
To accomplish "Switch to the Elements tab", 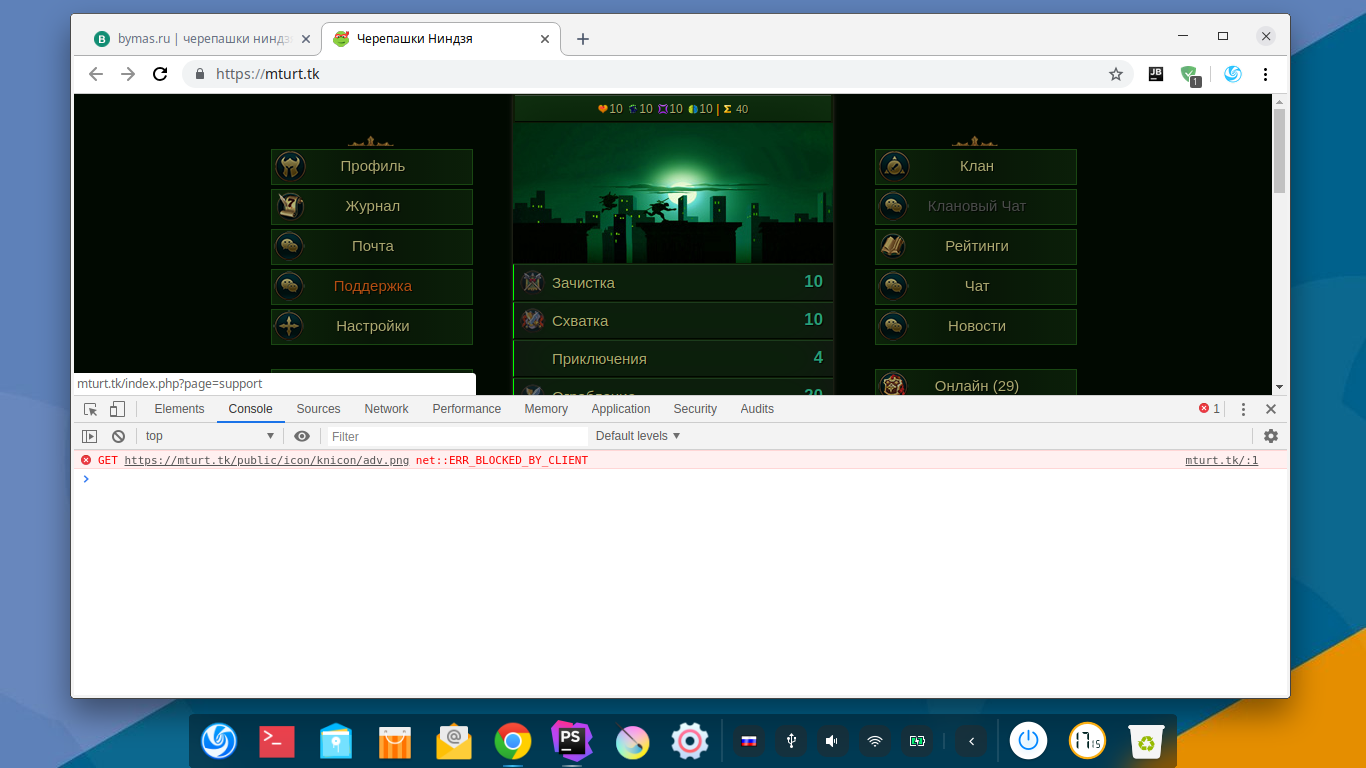I will [179, 409].
